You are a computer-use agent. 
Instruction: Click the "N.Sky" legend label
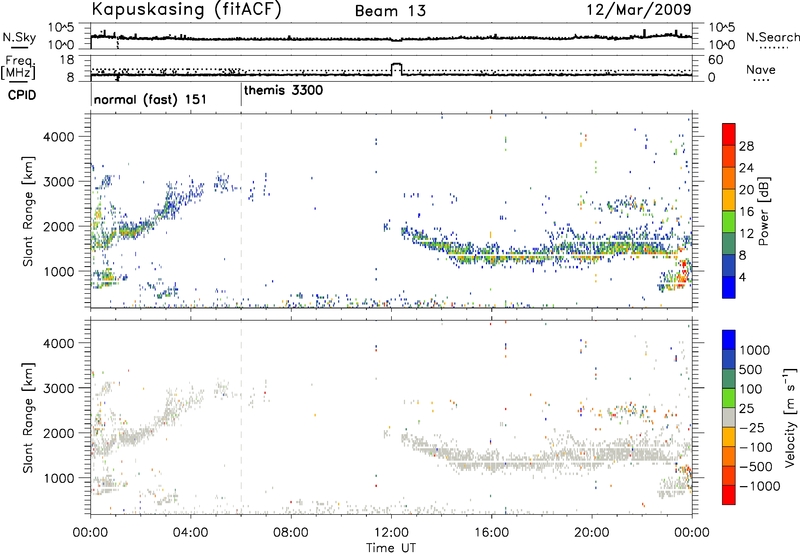[19, 37]
